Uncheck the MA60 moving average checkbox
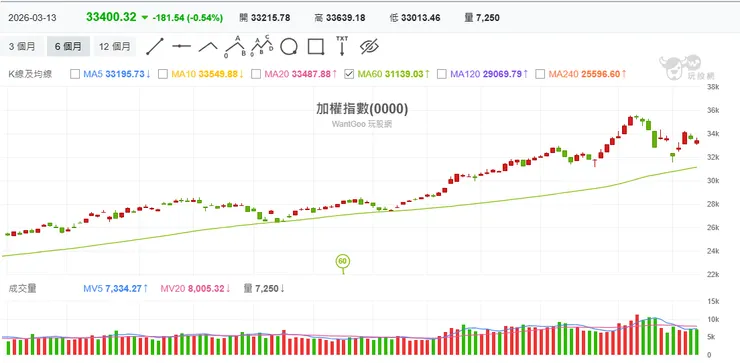Image resolution: width=740 pixels, height=363 pixels. (349, 74)
